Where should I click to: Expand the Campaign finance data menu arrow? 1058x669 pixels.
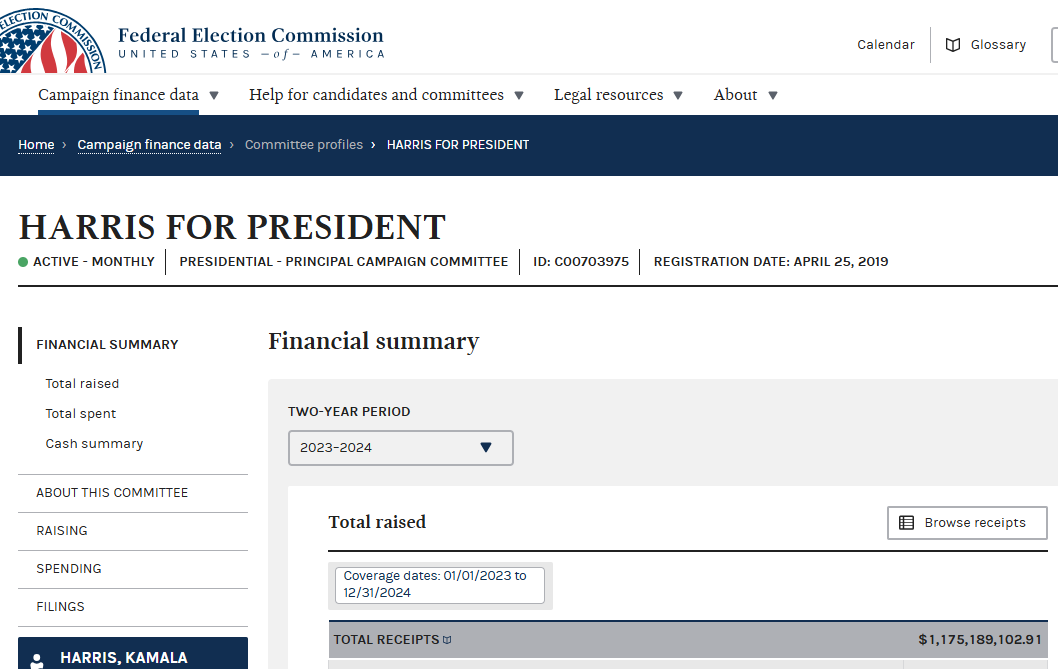point(214,96)
